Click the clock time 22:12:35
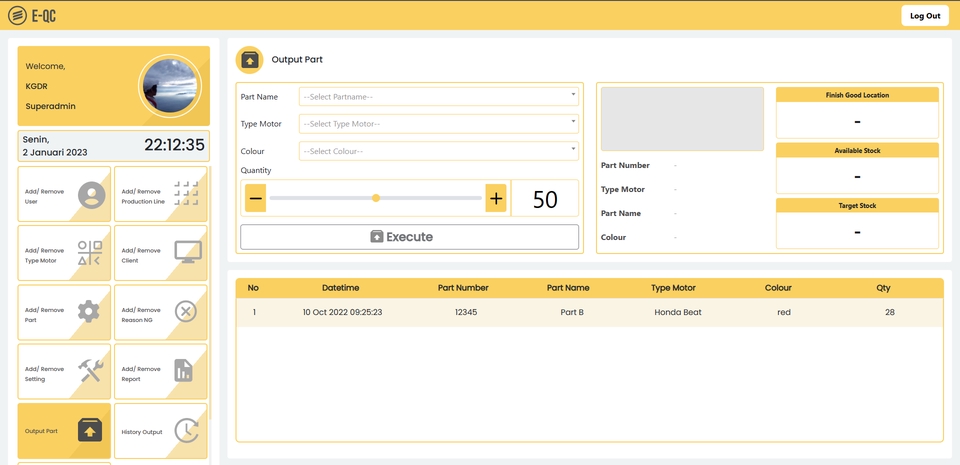Viewport: 960px width, 465px height. pyautogui.click(x=174, y=145)
